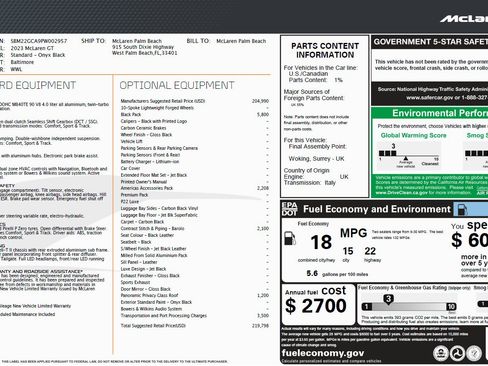Viewport: 488px width, 366px height.
Task: Click the Black Pack option row
Action: pos(195,114)
